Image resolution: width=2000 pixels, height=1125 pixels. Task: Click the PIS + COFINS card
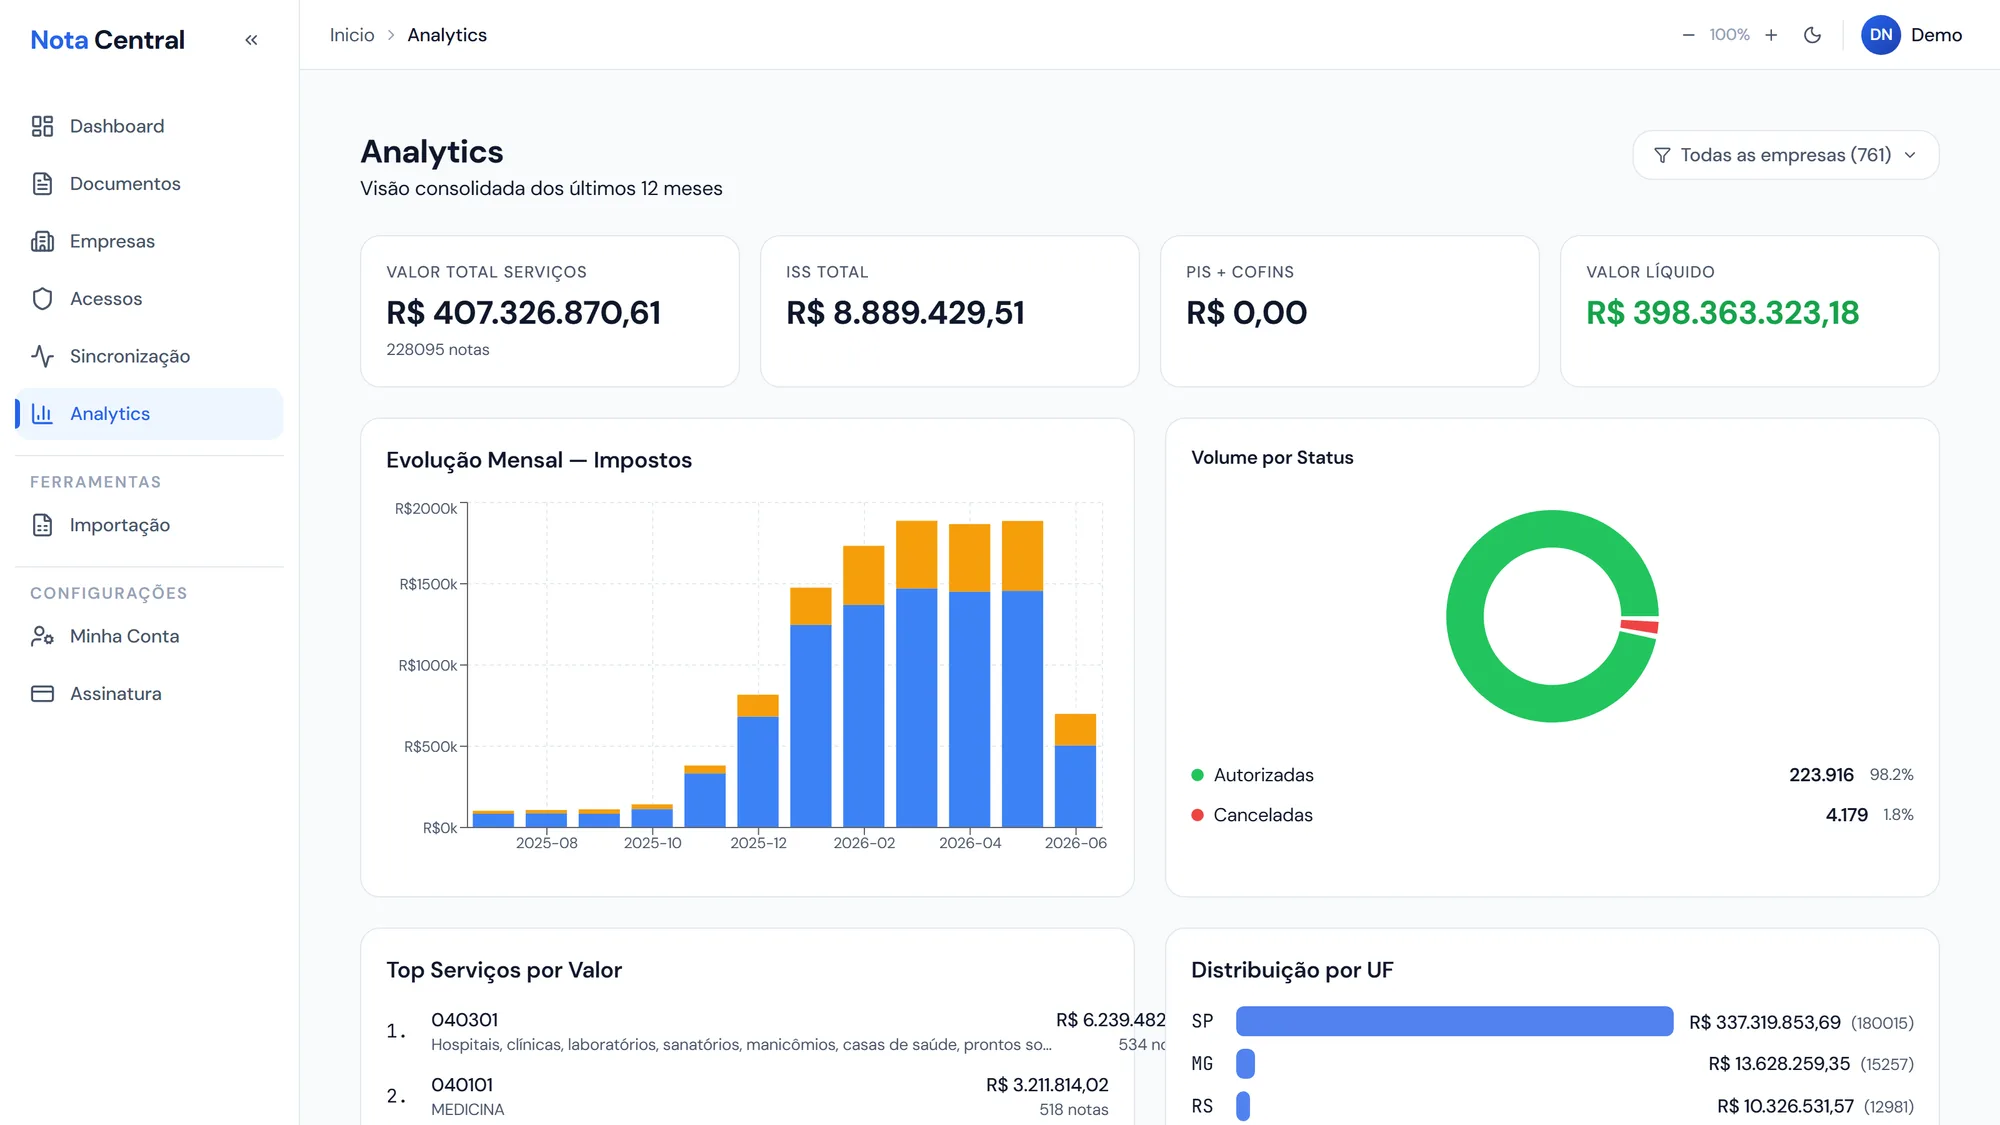1350,311
